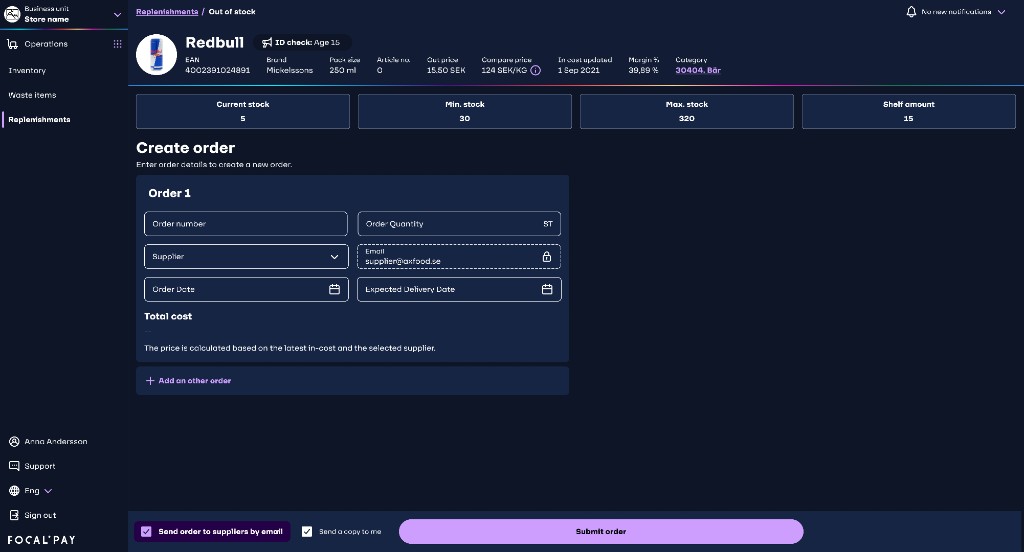The height and width of the screenshot is (552, 1024).
Task: Click the Order Date field
Action: click(246, 289)
